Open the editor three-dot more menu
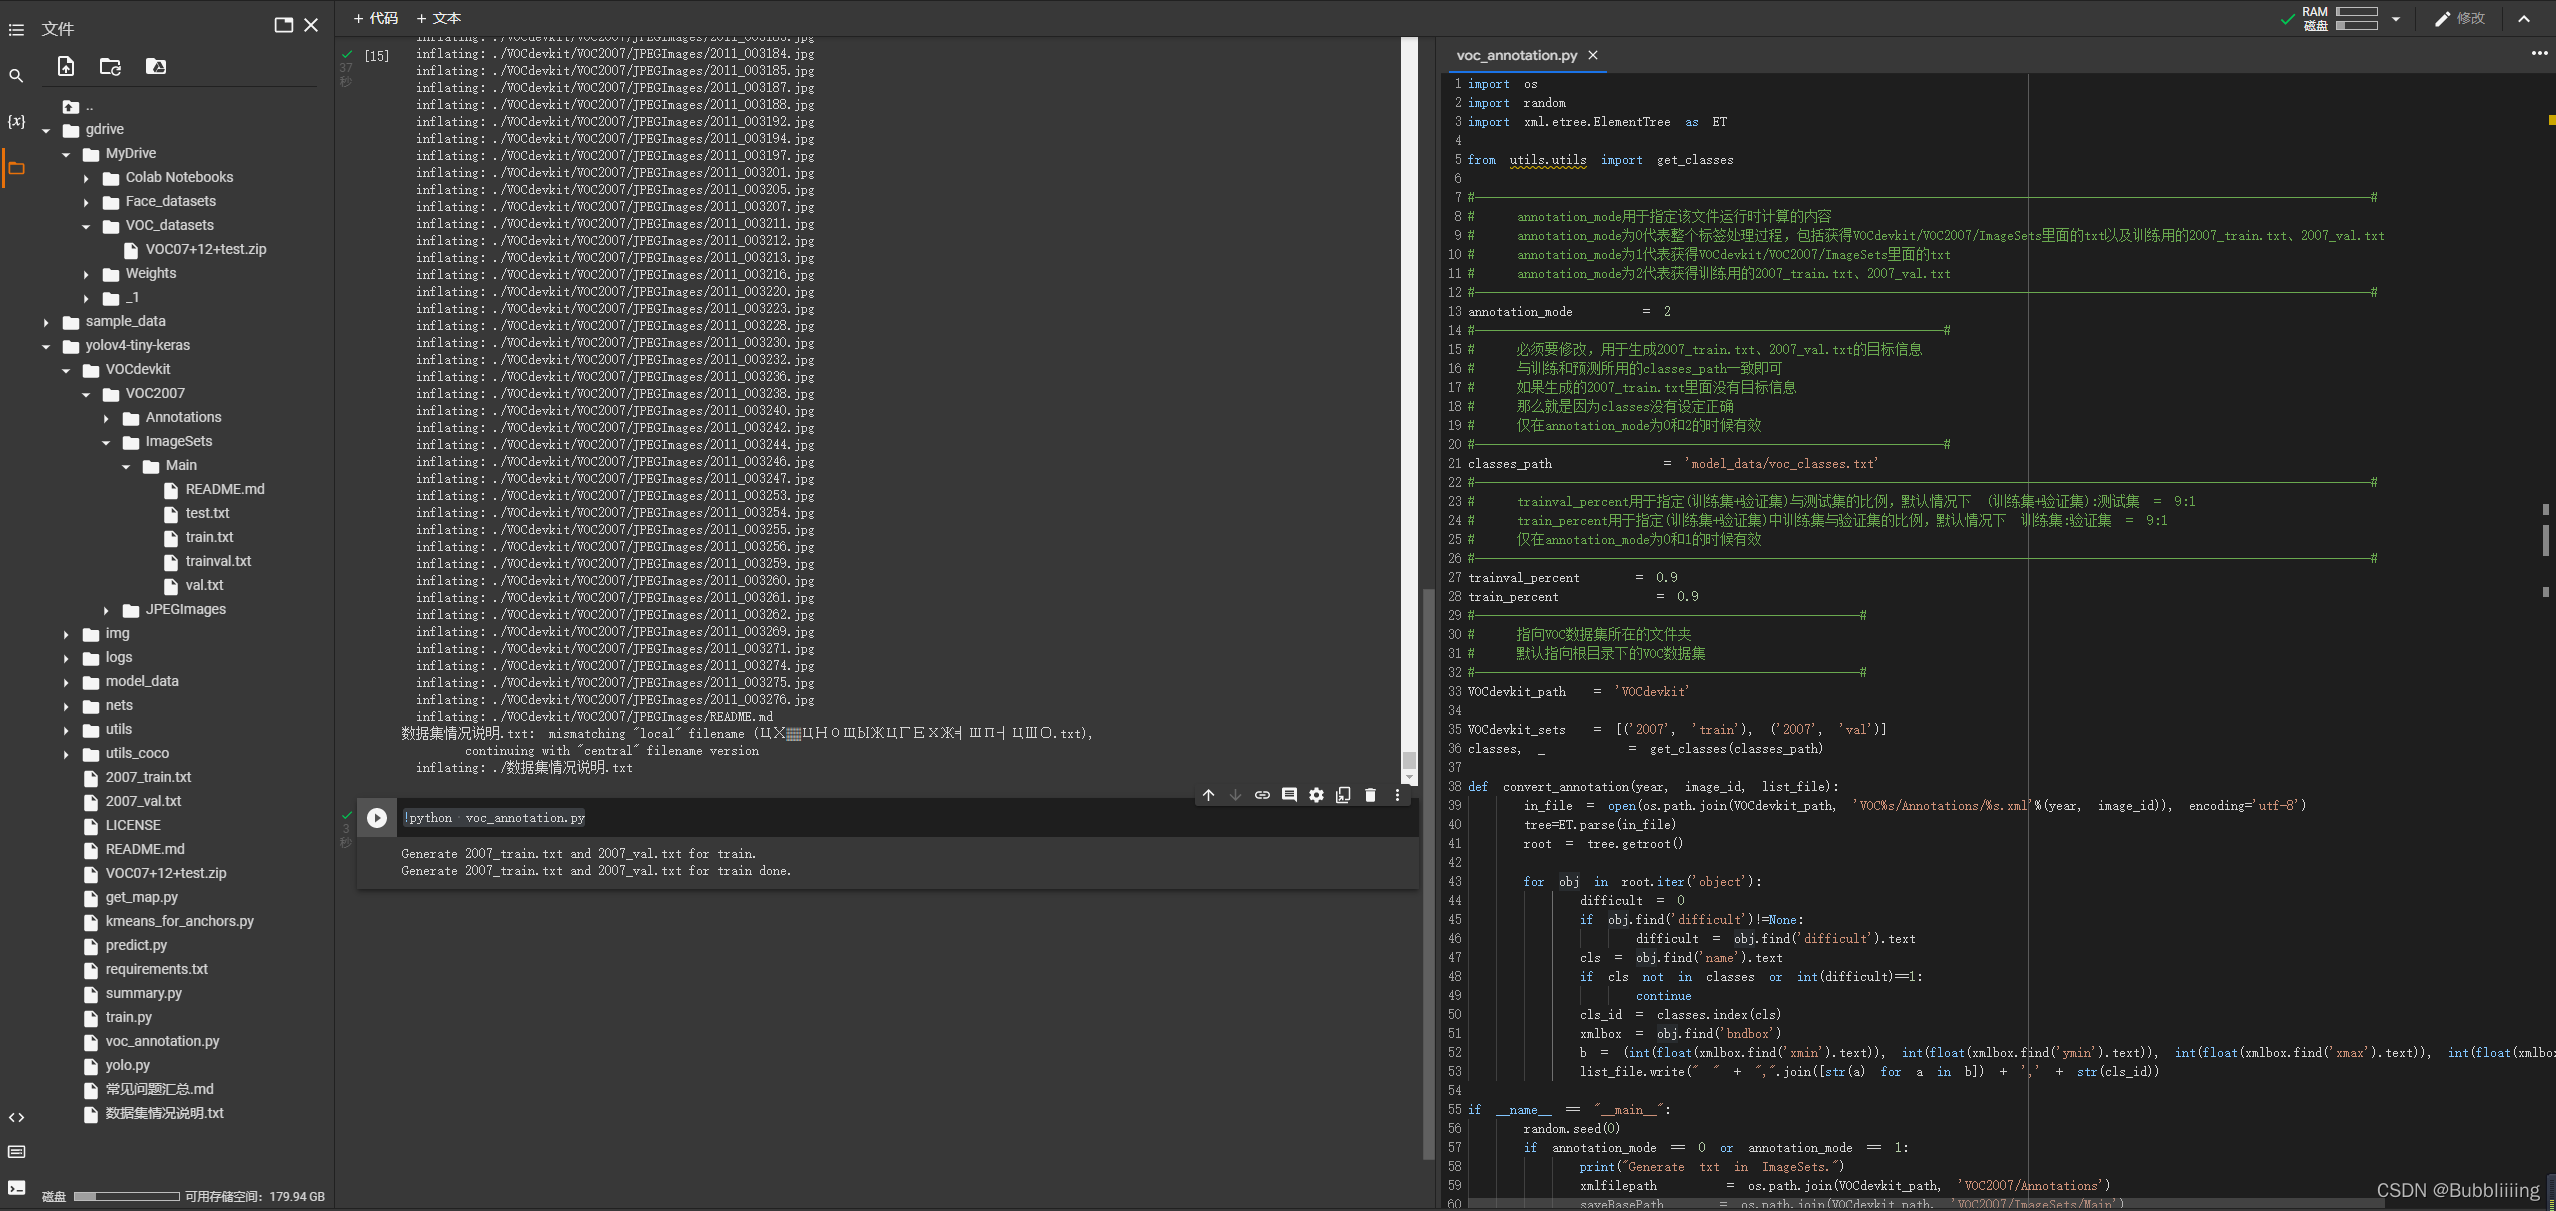 click(x=2539, y=53)
